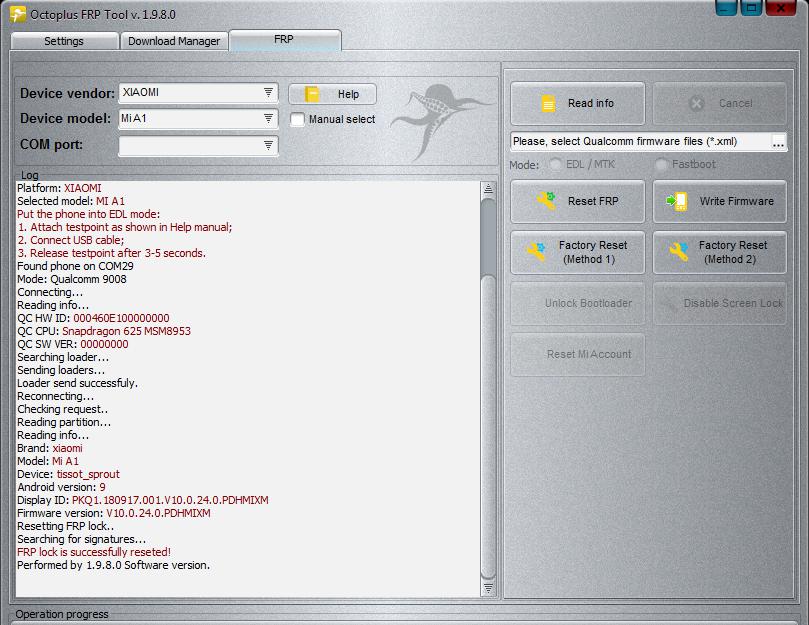Switch to the Settings tab
Viewport: 809px width, 625px height.
pos(64,41)
